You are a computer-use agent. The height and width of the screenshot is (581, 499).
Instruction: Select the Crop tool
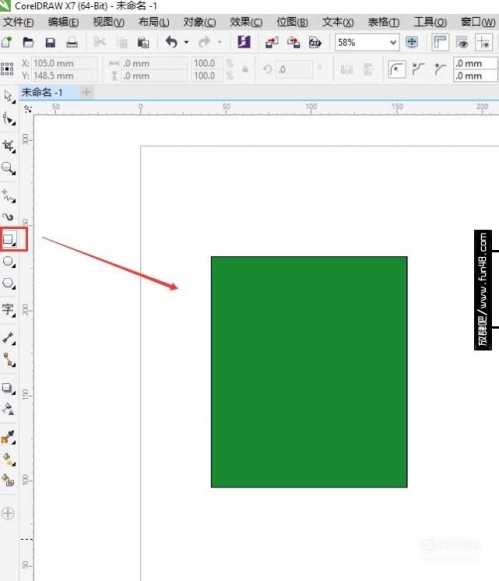point(9,146)
